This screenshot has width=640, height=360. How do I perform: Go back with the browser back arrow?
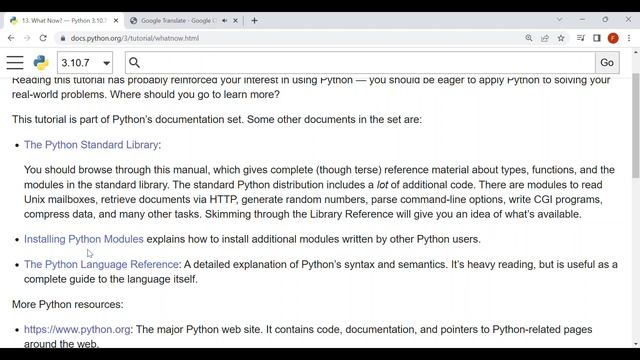click(x=11, y=38)
